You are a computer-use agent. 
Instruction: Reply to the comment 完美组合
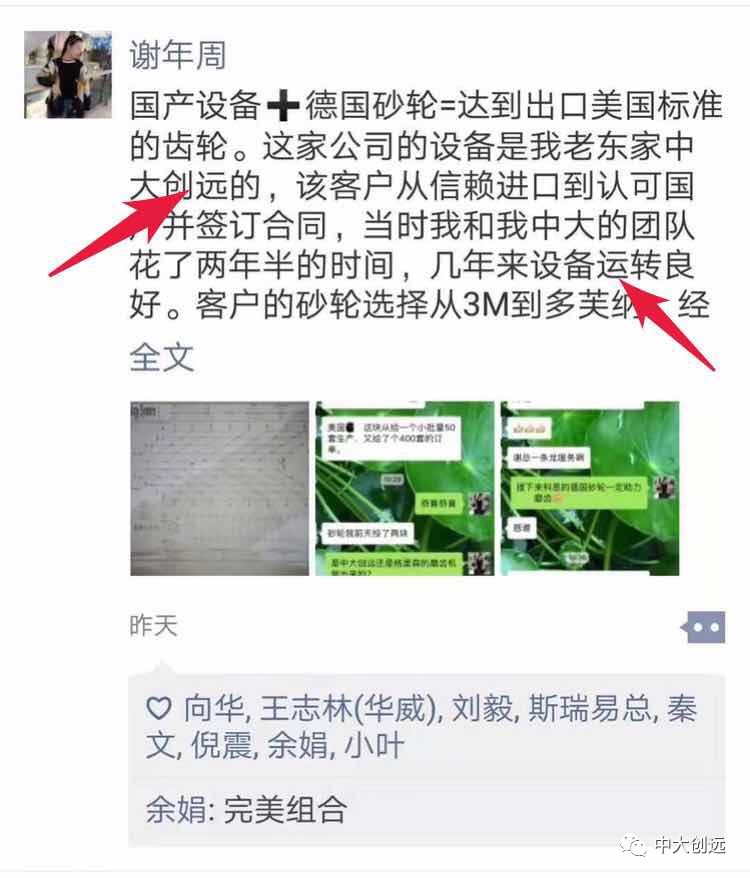point(285,810)
